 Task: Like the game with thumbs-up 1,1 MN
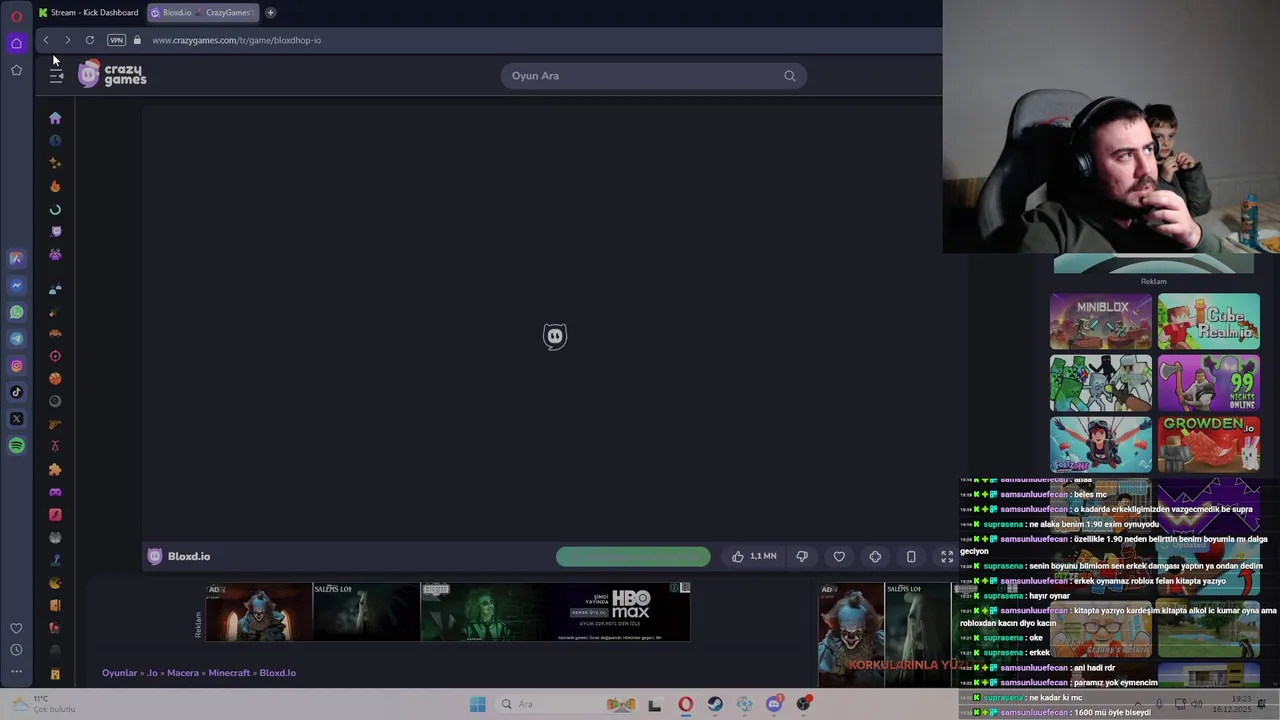(754, 556)
